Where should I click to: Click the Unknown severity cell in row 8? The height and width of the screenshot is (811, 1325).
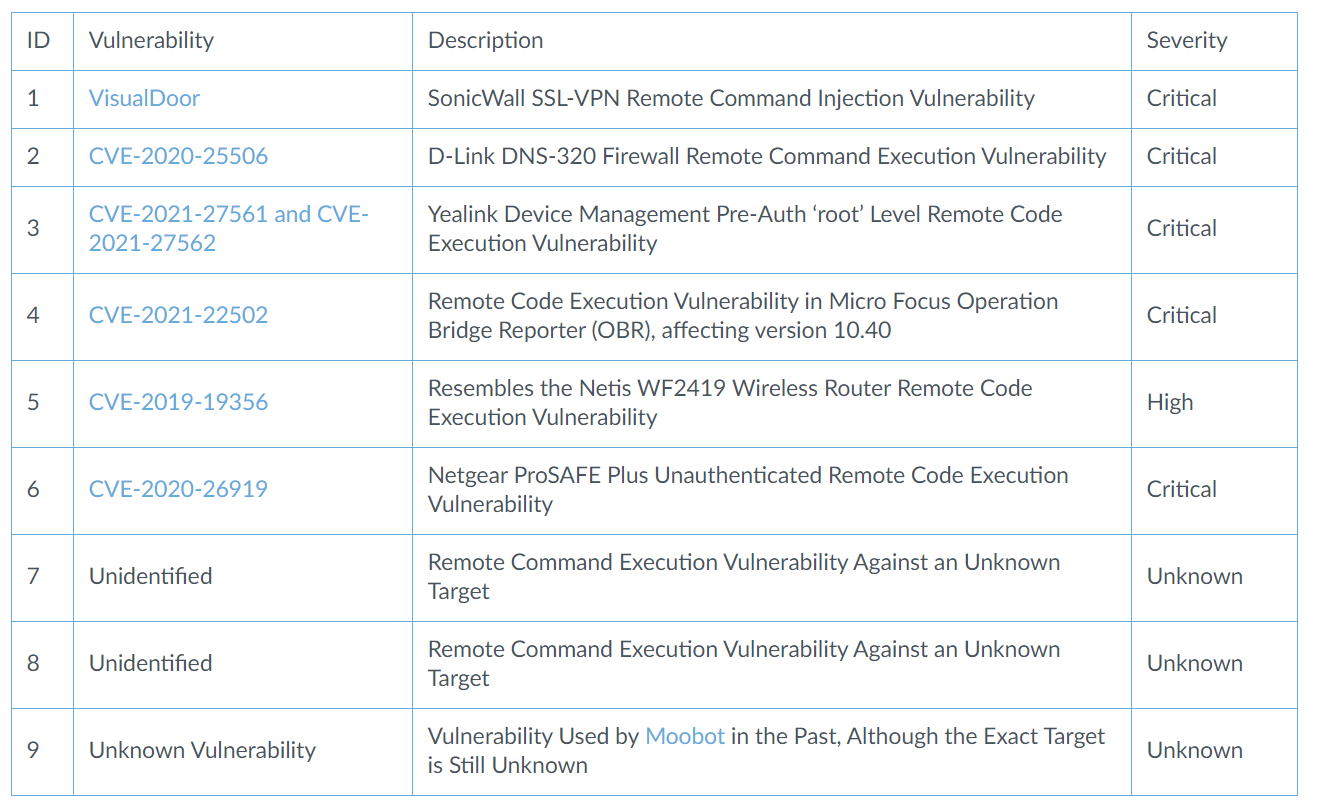1194,663
